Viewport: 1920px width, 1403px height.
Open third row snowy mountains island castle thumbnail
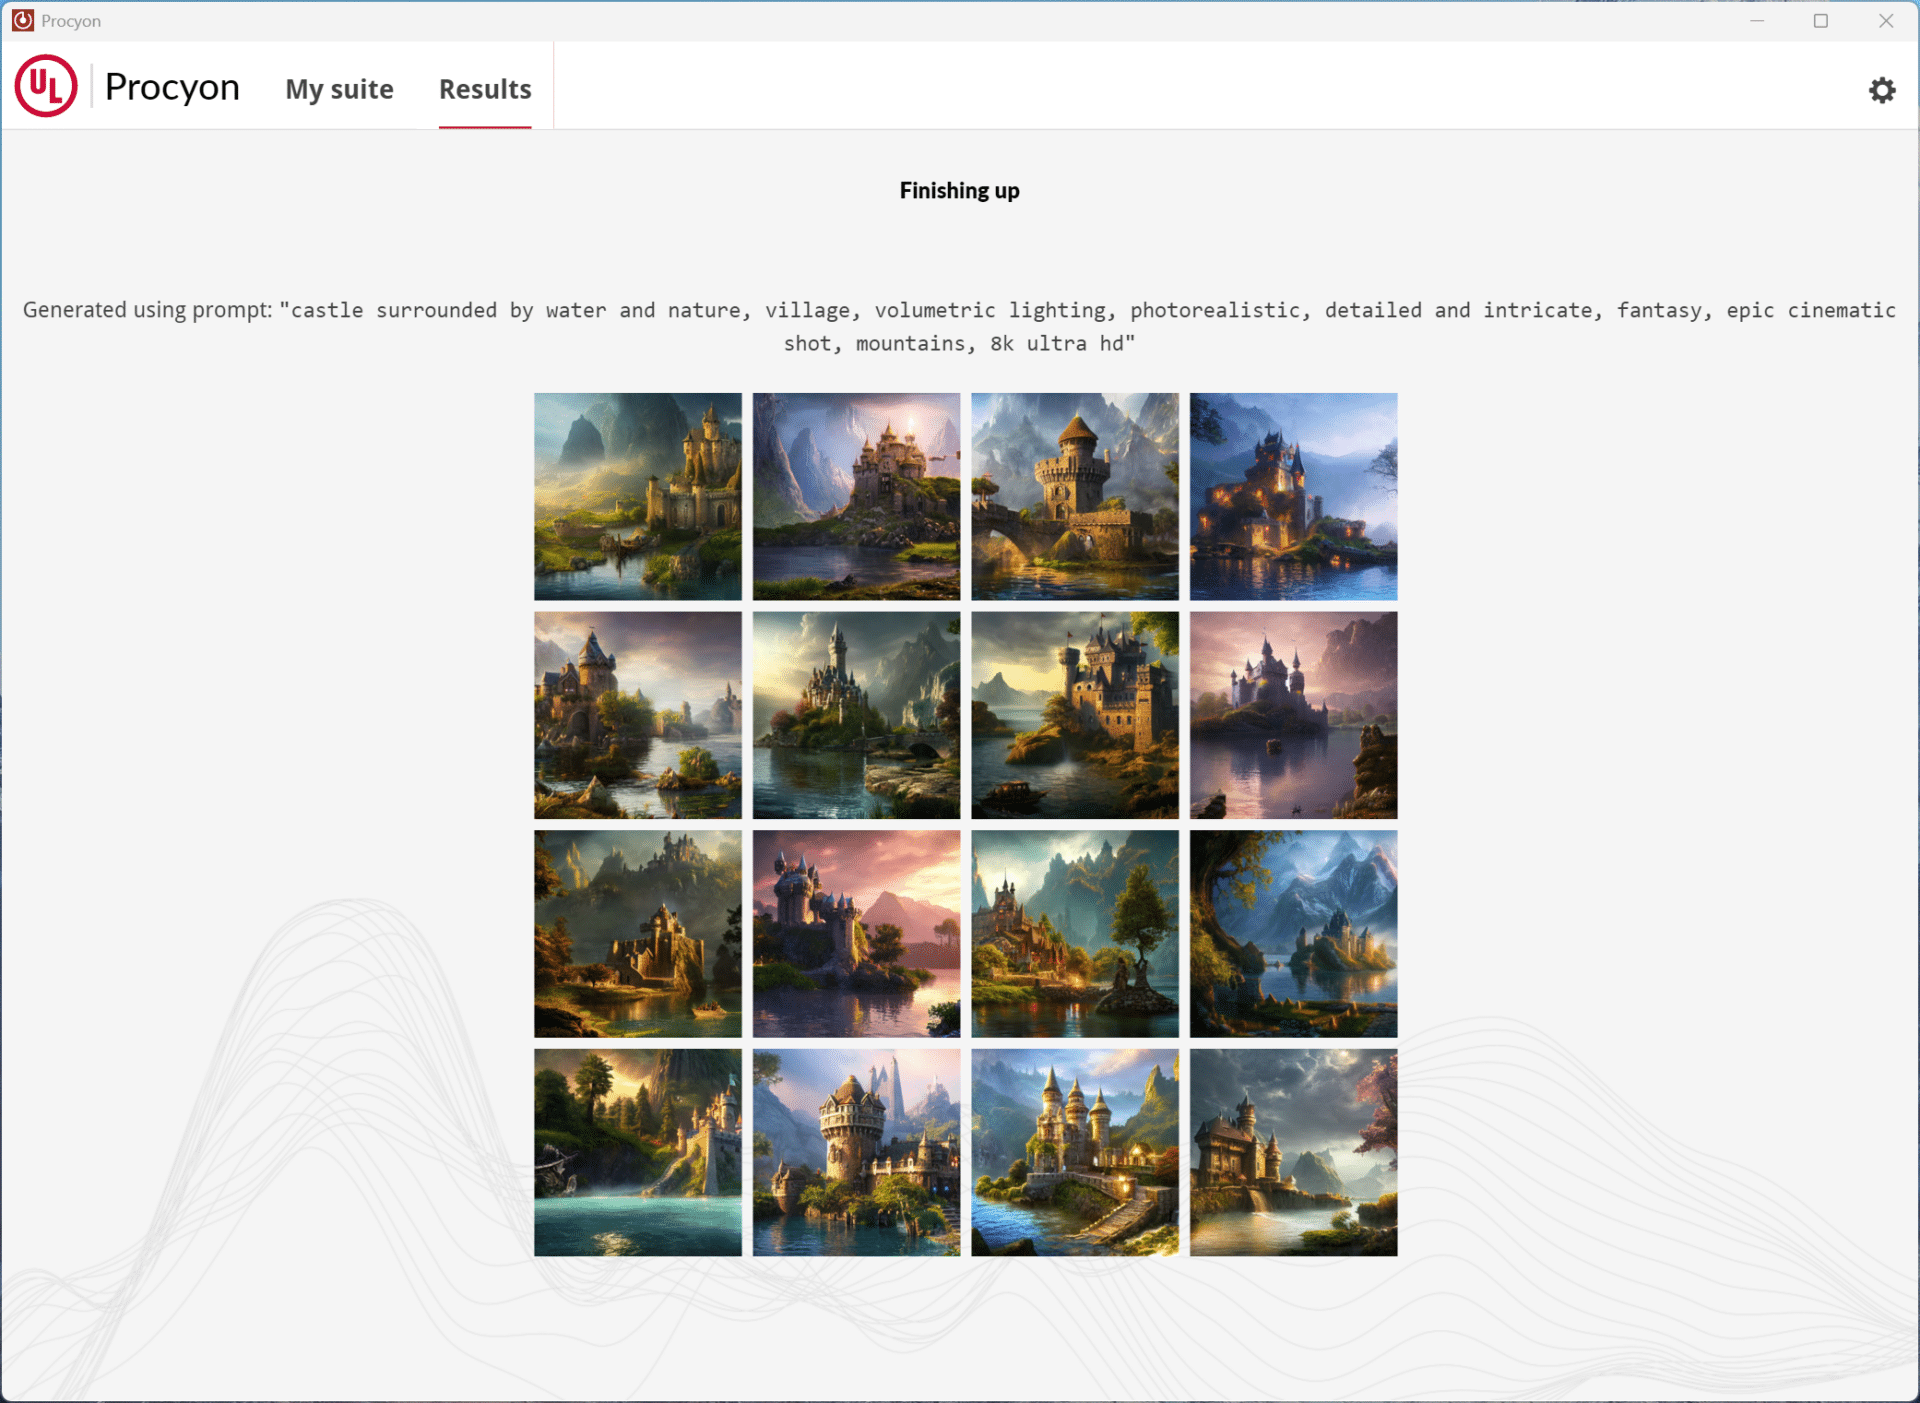(x=1293, y=933)
